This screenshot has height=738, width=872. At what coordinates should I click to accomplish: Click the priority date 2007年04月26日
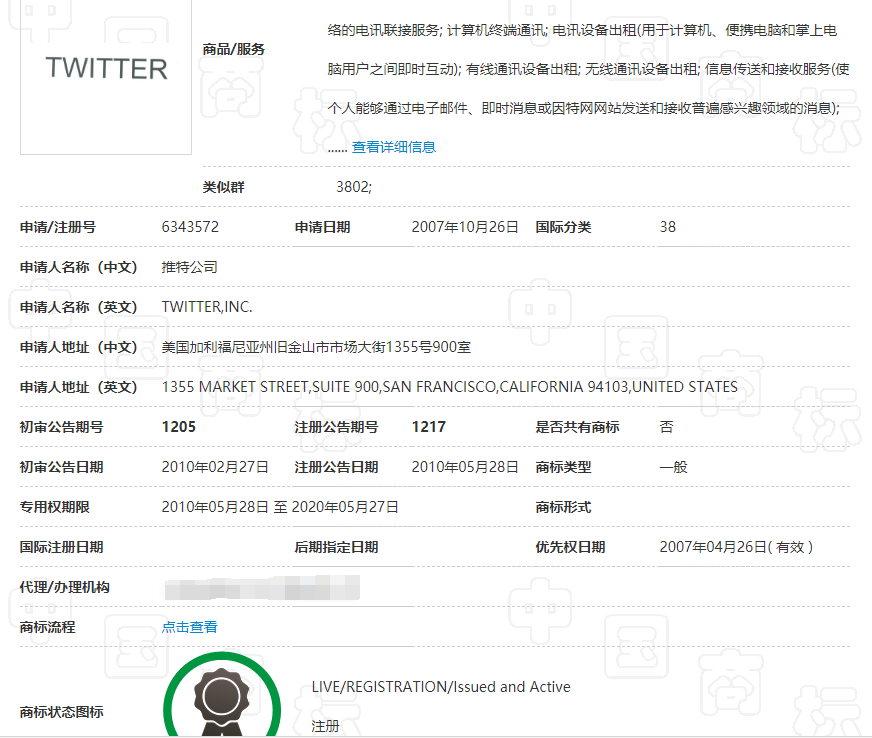(736, 547)
